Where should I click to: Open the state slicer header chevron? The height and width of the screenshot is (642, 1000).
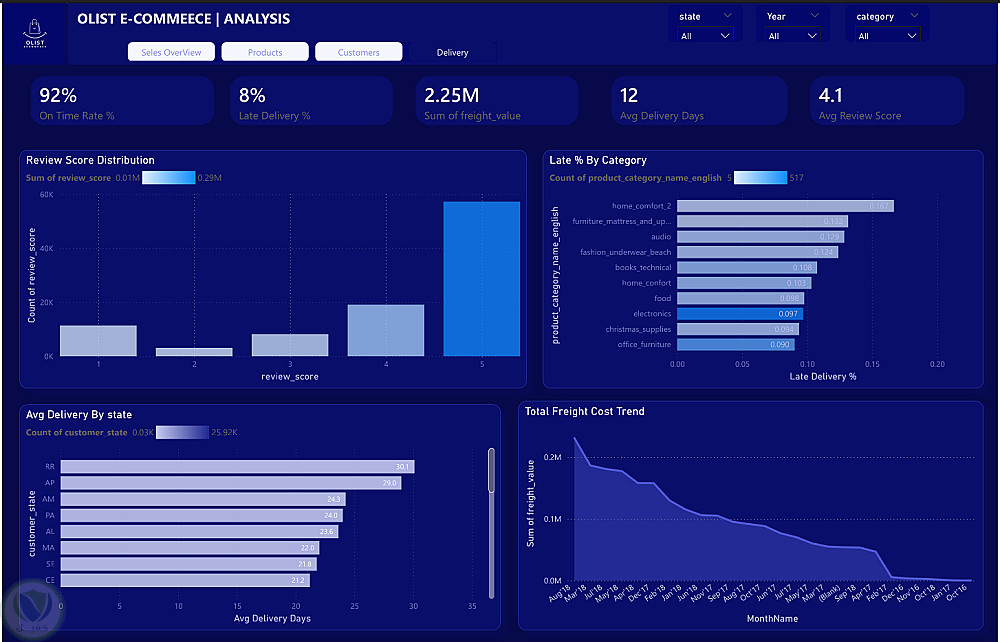click(727, 15)
